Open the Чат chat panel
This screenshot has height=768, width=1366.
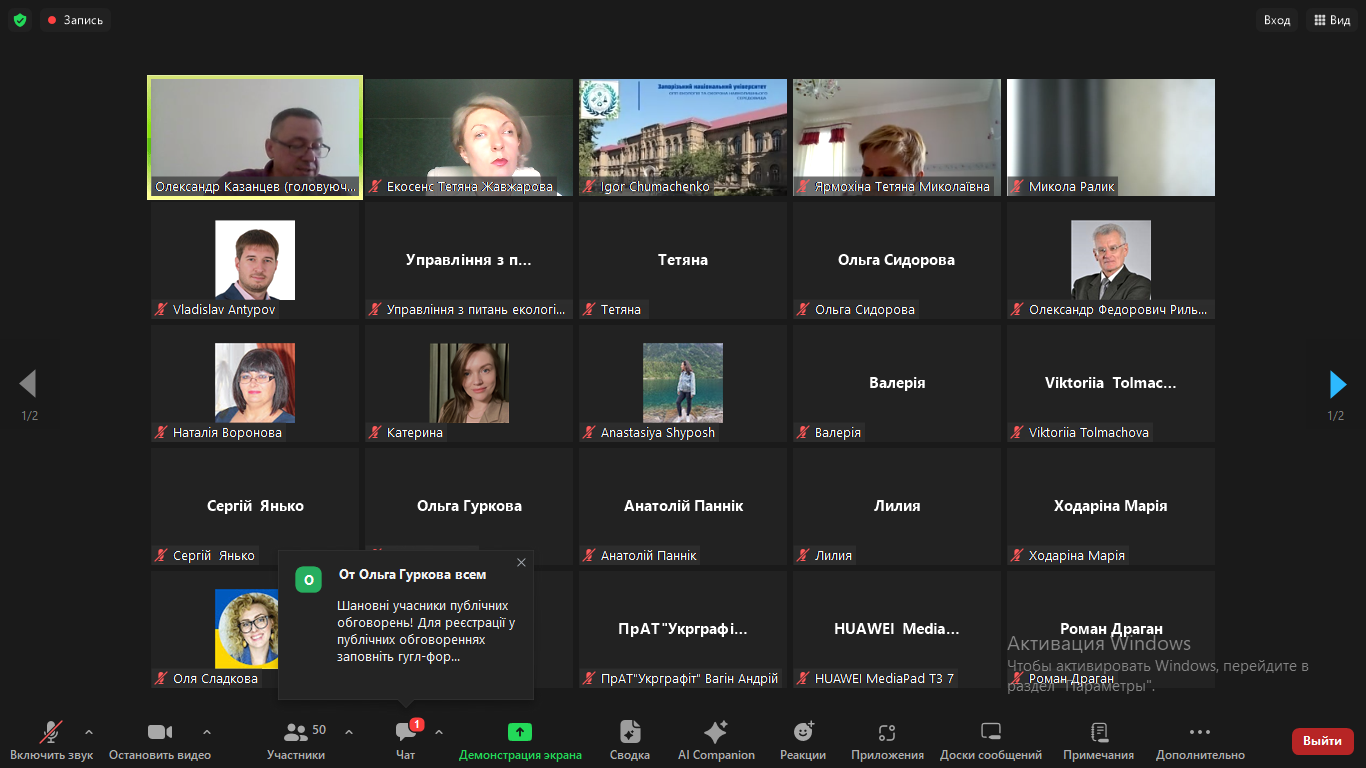point(405,741)
